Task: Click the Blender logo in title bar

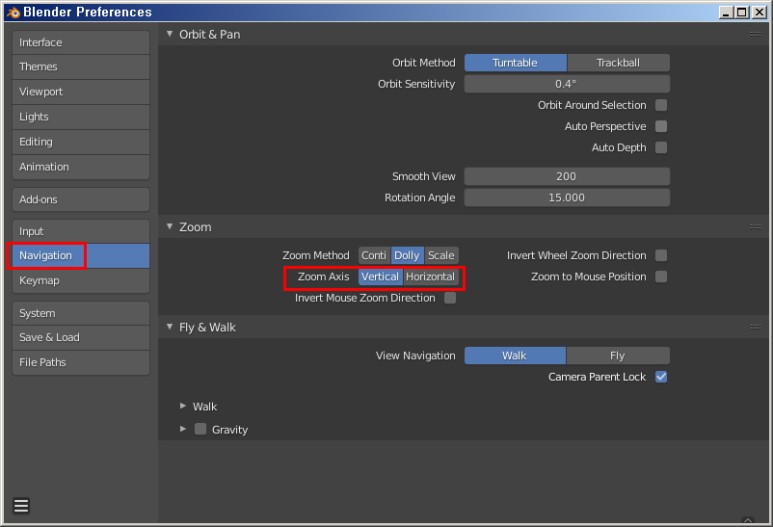Action: [12, 12]
